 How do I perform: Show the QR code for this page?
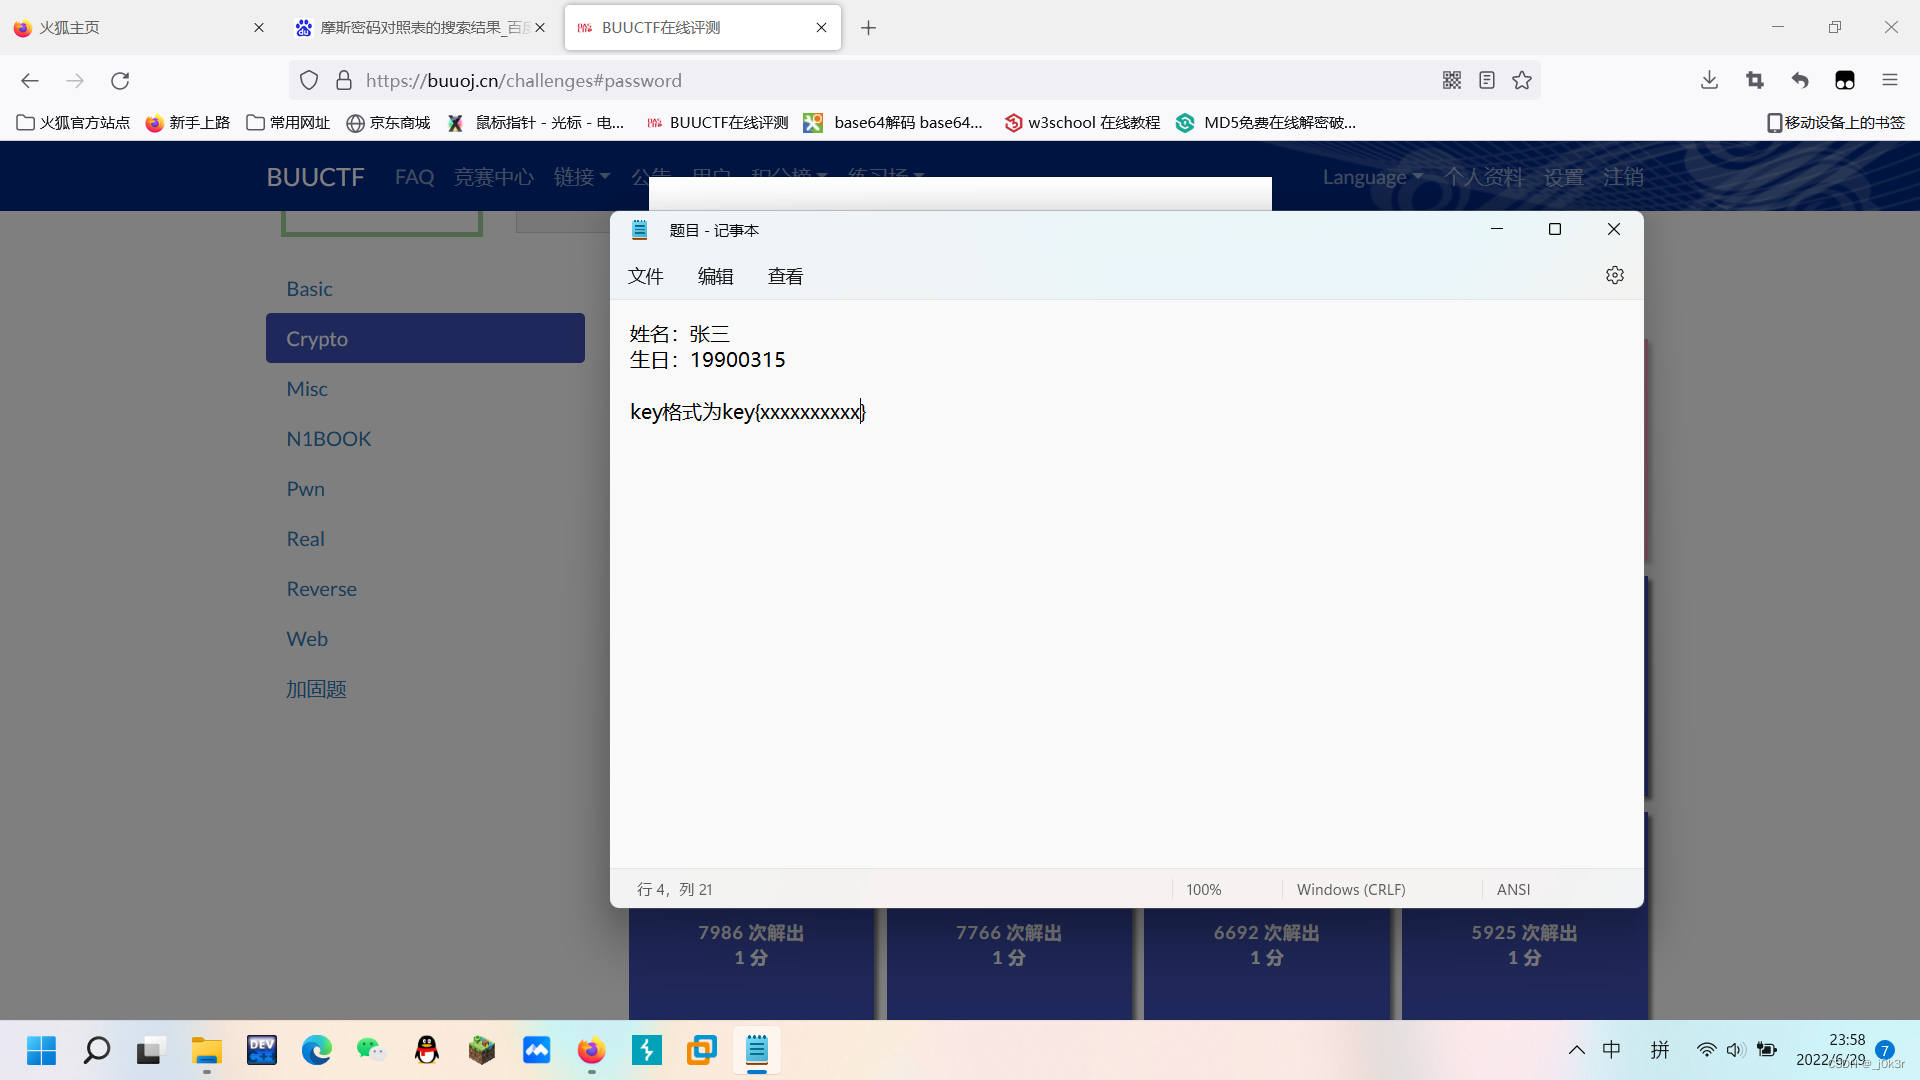1452,80
